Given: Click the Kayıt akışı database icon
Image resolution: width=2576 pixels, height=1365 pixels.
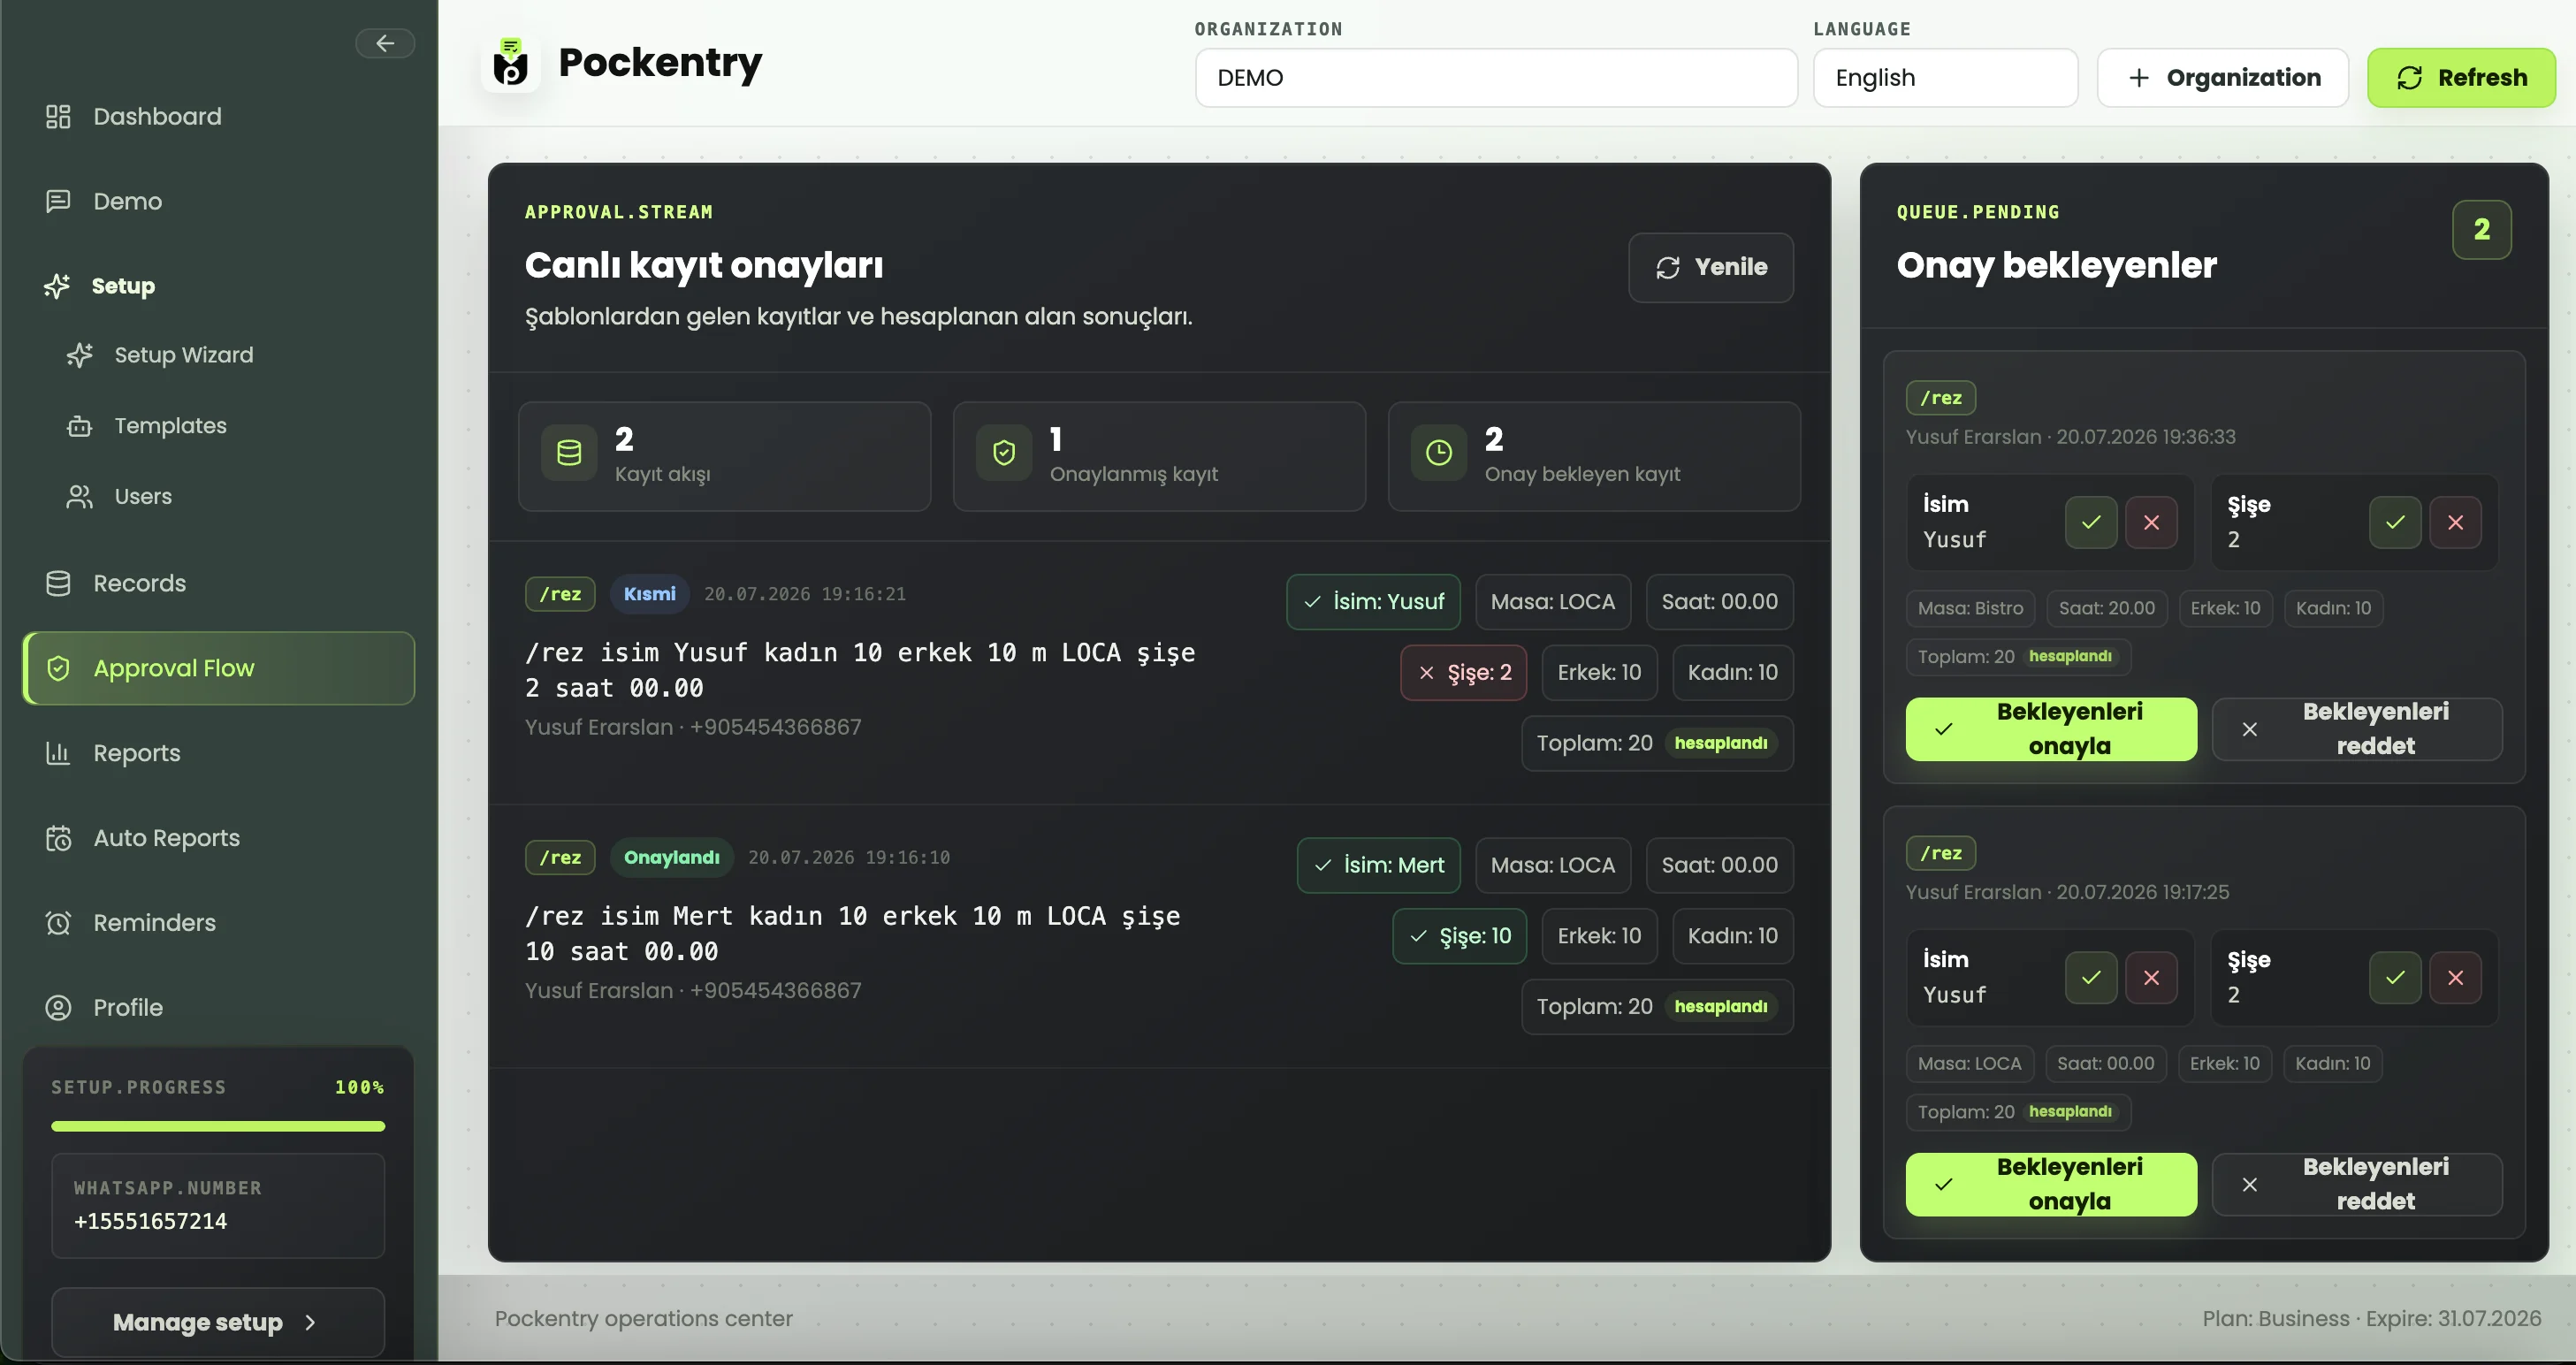Looking at the screenshot, I should click(x=569, y=454).
